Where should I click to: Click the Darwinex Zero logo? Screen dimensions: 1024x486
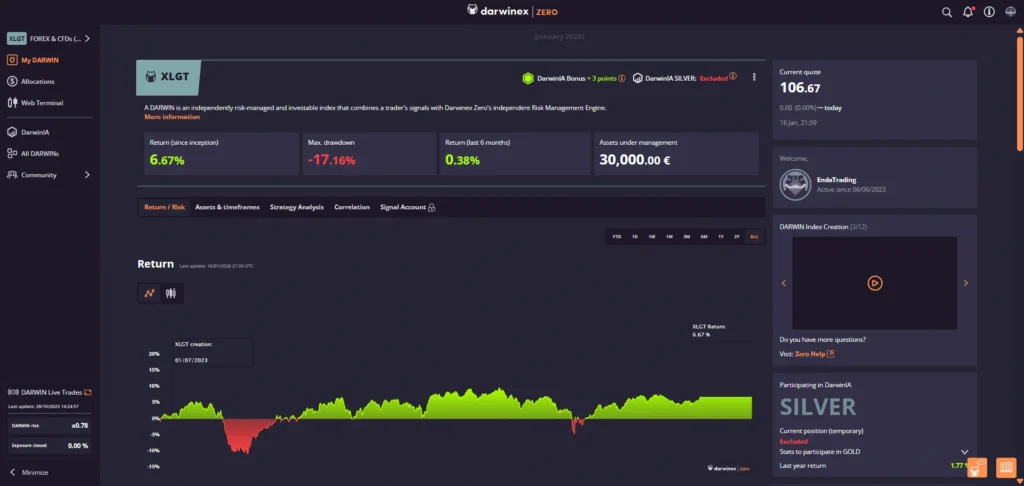tap(512, 11)
